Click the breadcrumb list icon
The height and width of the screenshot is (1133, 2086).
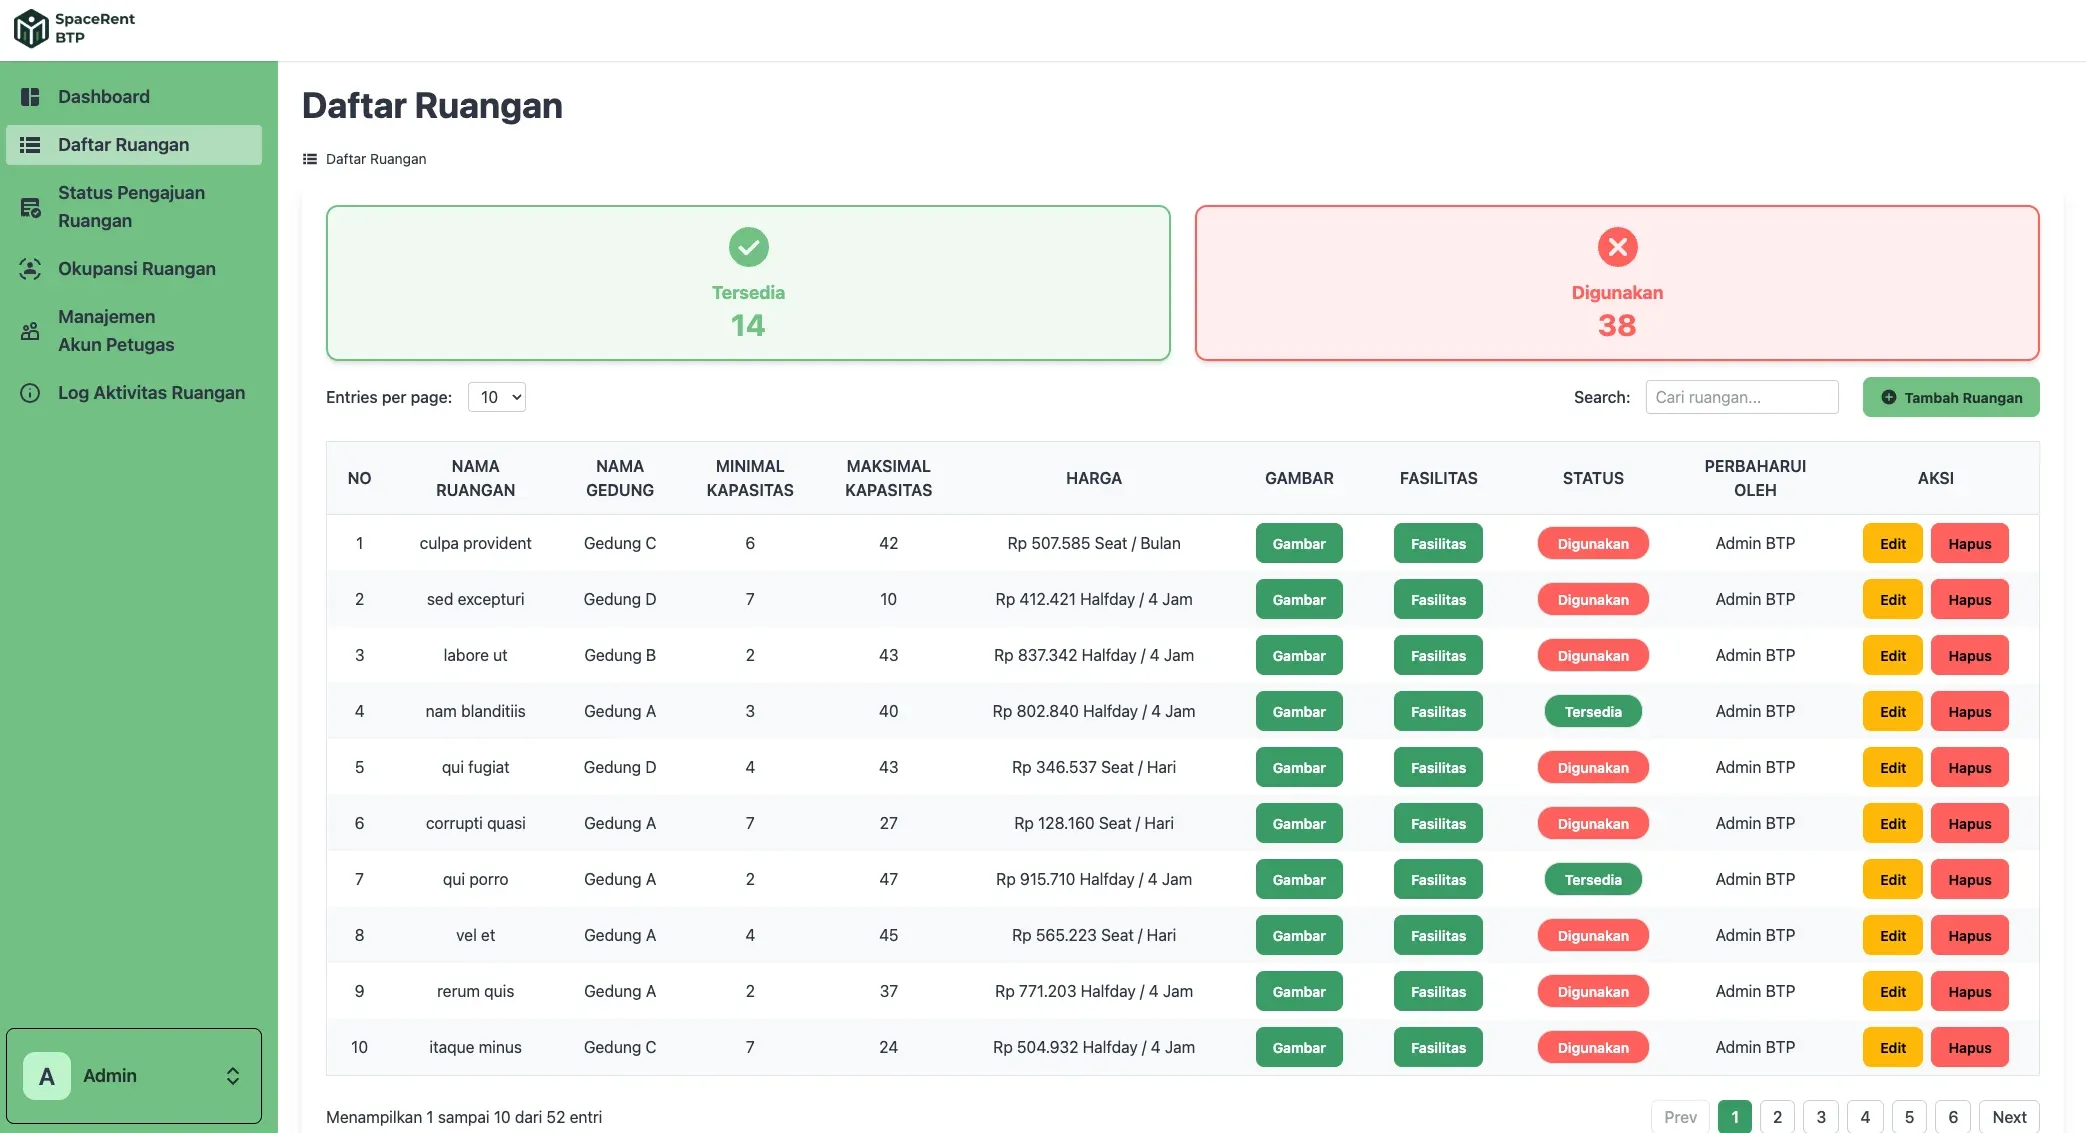(310, 159)
